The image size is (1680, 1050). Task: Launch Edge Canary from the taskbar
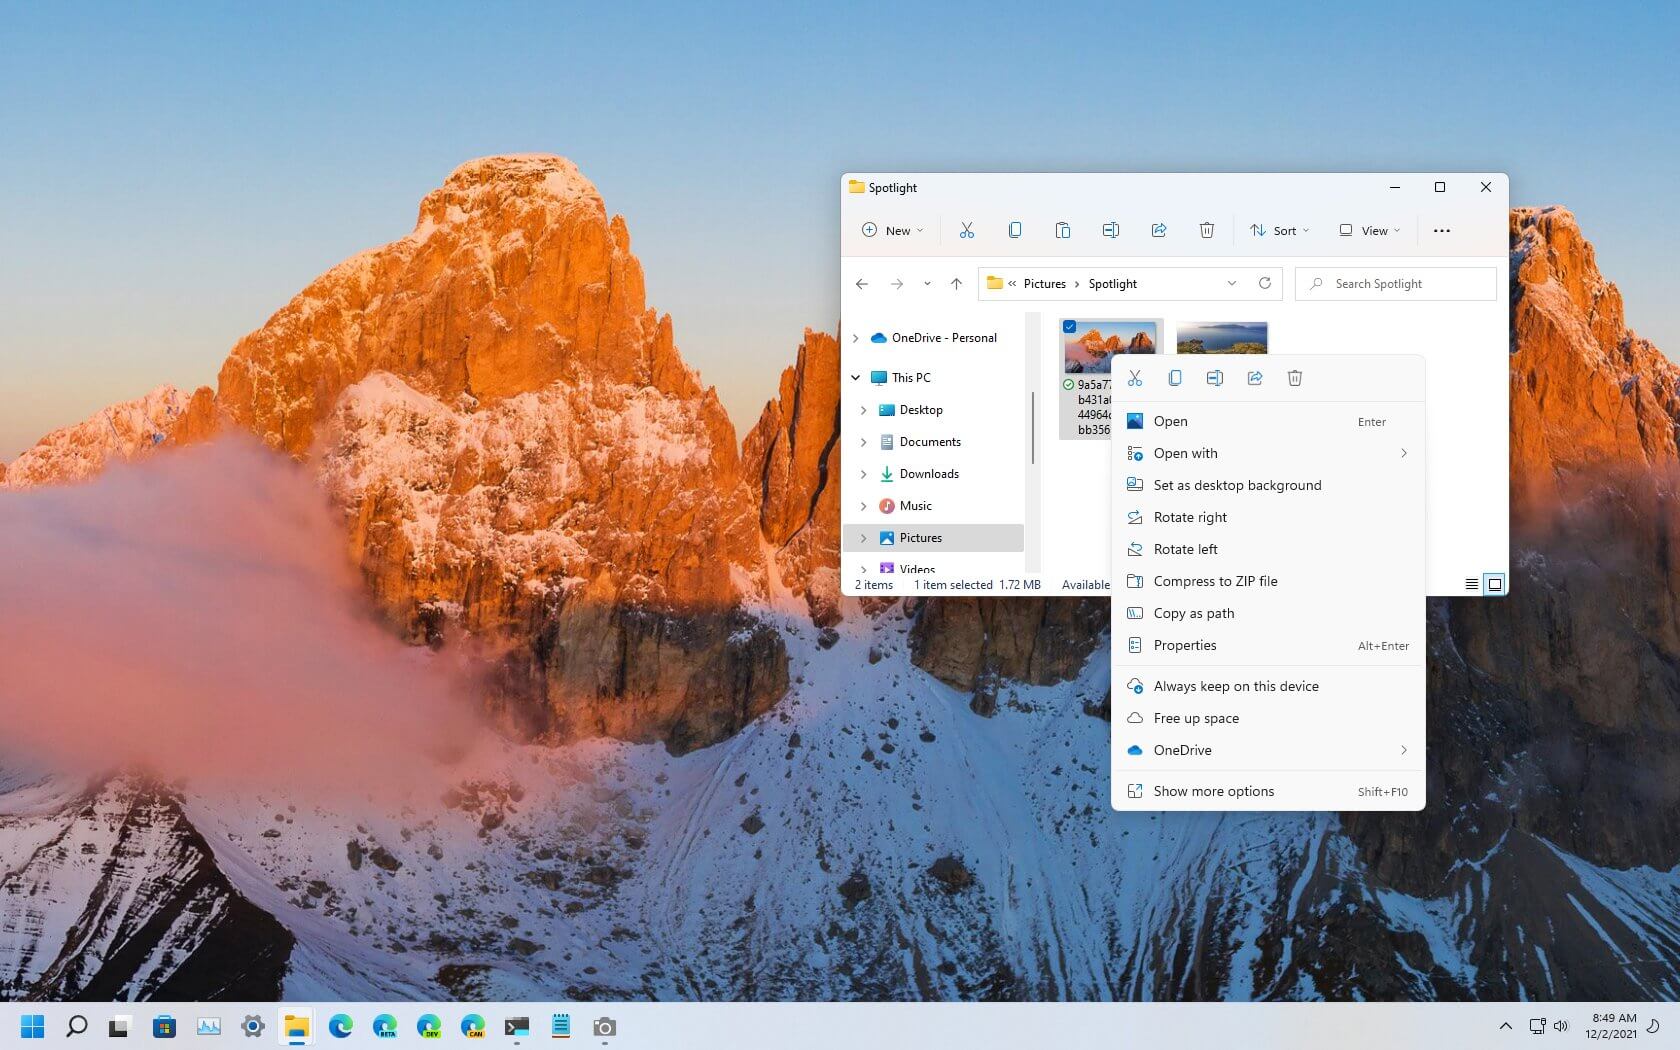pyautogui.click(x=472, y=1026)
